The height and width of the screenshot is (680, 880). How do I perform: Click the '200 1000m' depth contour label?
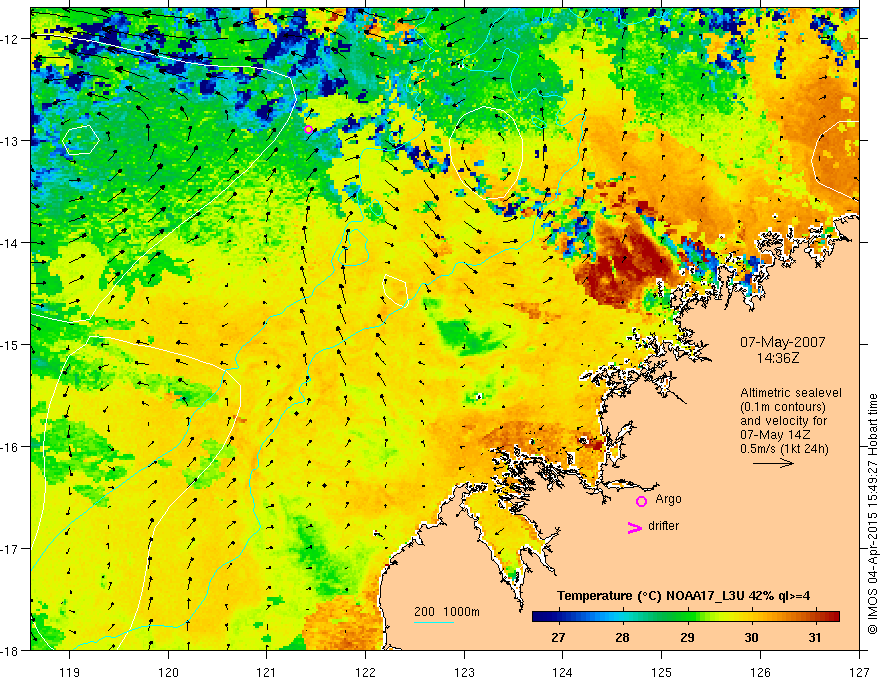[x=447, y=612]
